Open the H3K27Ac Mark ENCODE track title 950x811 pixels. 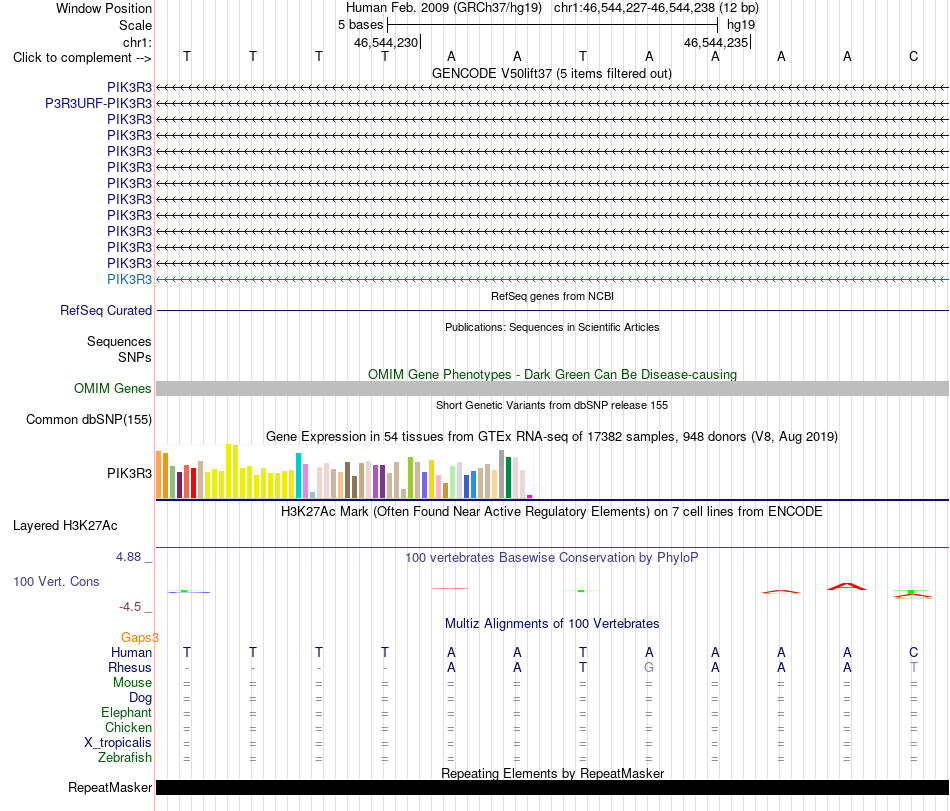[552, 511]
